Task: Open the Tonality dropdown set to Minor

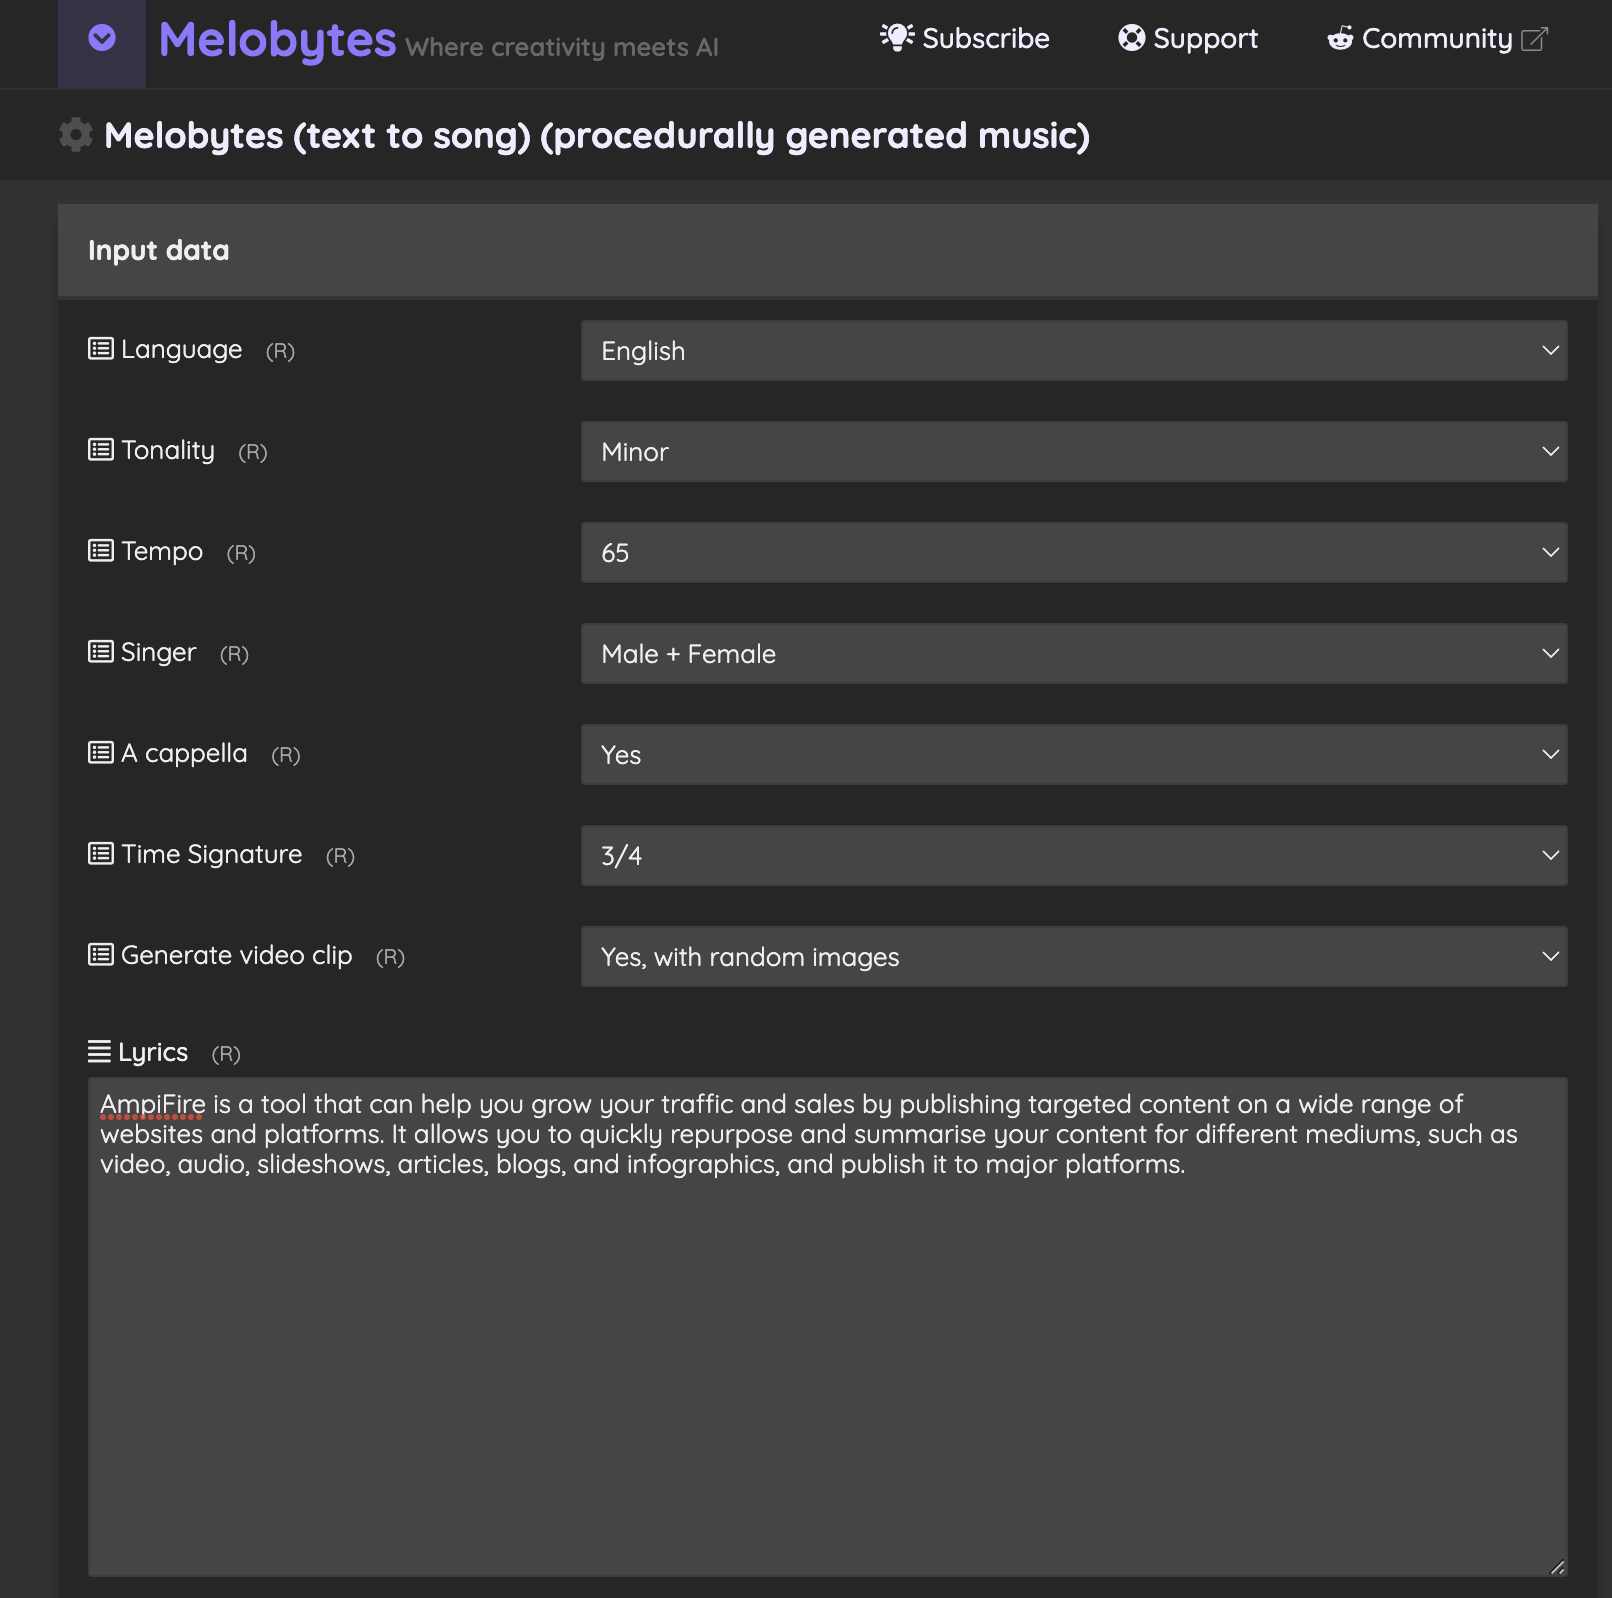Action: click(1073, 452)
